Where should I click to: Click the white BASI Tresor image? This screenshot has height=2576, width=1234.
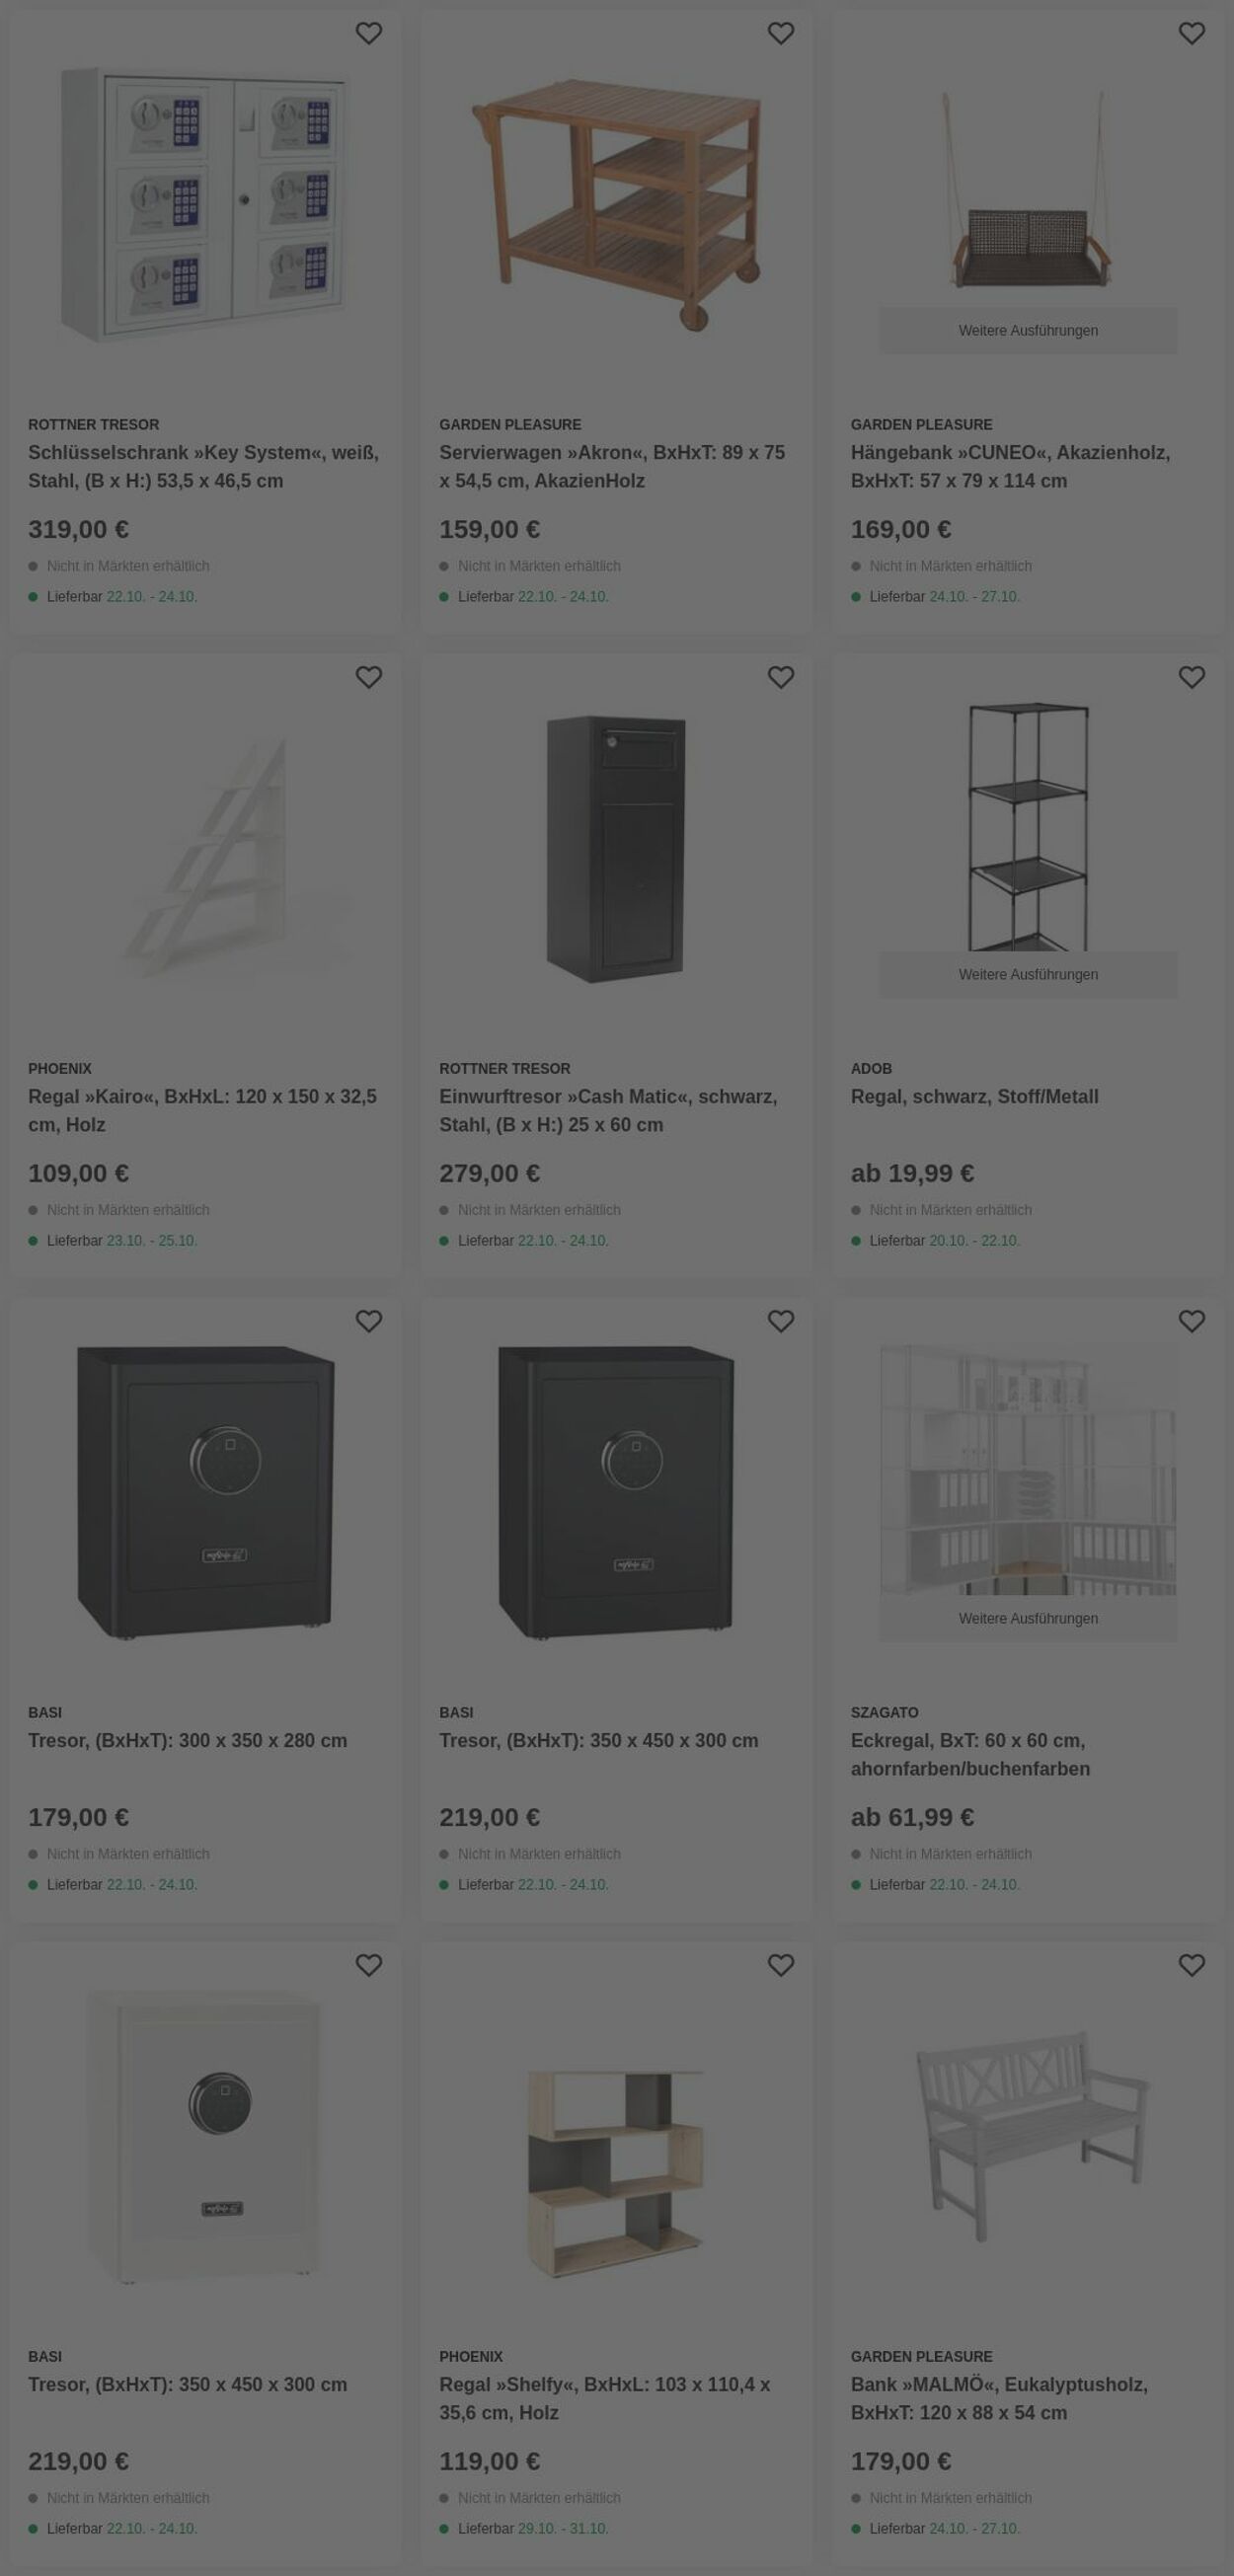click(204, 2136)
